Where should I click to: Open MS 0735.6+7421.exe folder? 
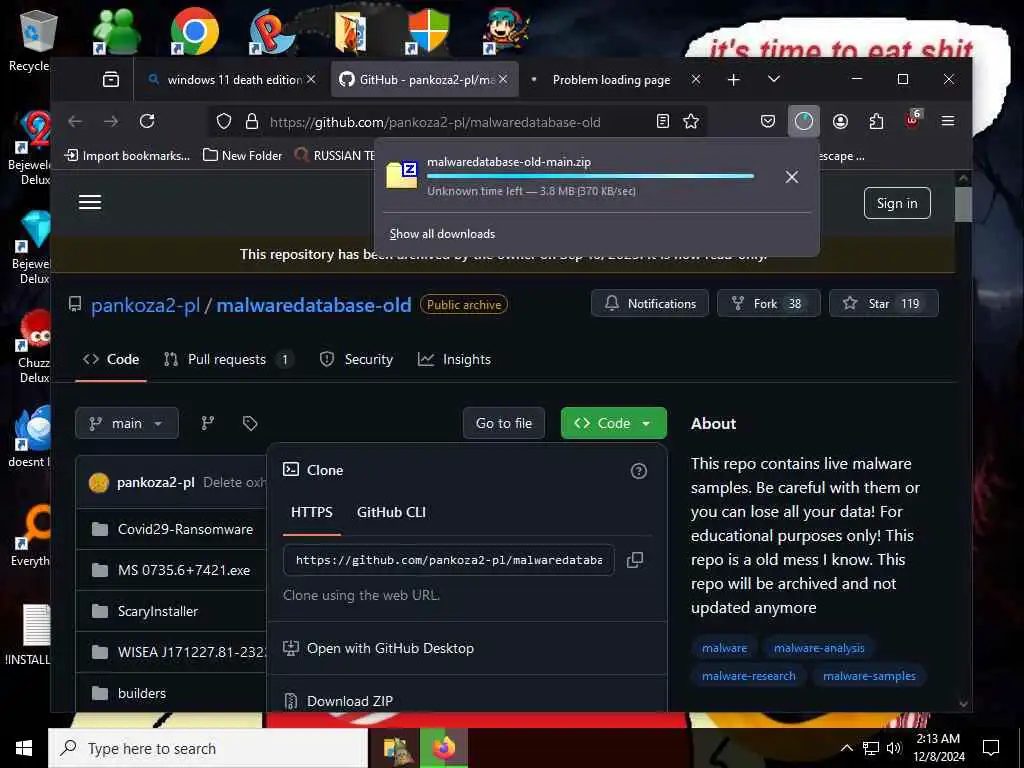coord(184,570)
